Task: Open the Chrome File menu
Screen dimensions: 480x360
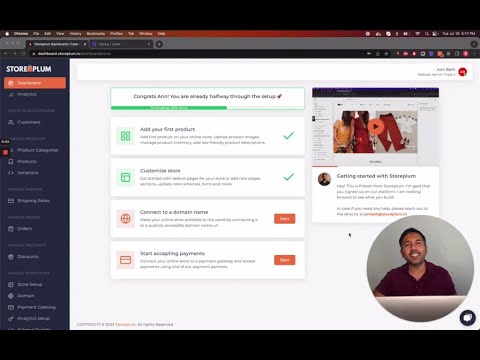Action: pos(36,34)
